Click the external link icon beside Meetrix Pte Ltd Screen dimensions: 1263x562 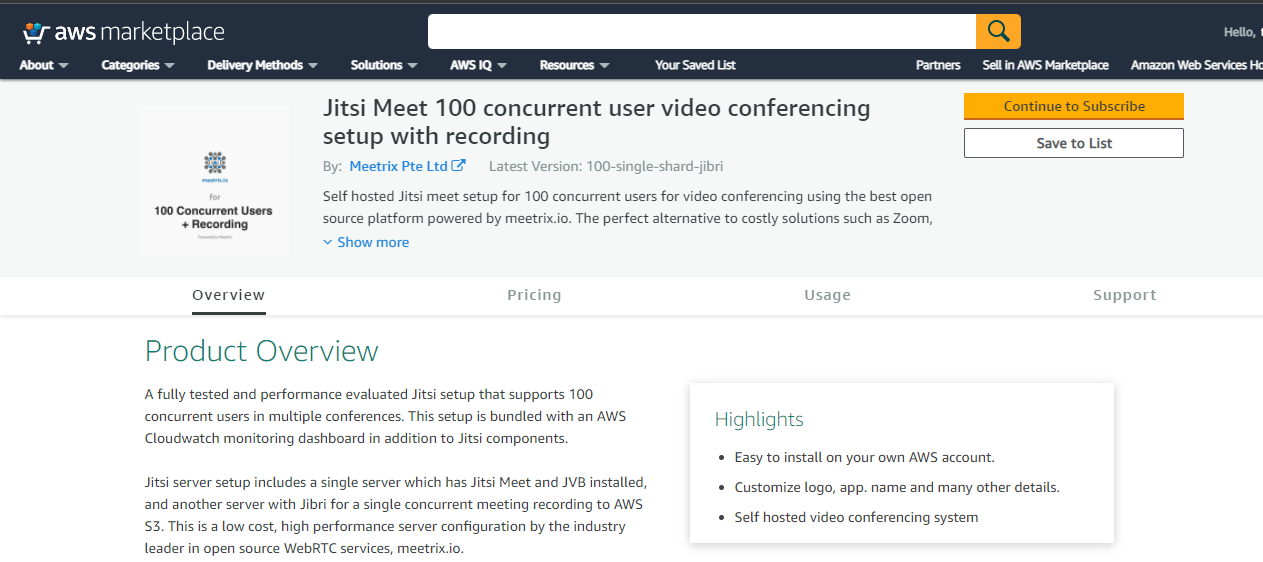[x=458, y=166]
